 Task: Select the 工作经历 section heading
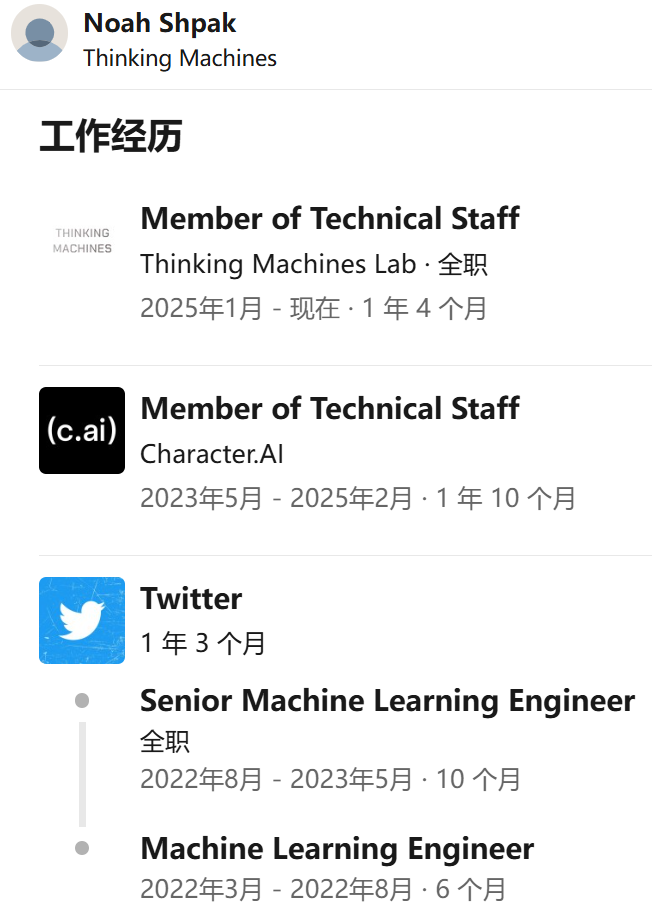110,136
